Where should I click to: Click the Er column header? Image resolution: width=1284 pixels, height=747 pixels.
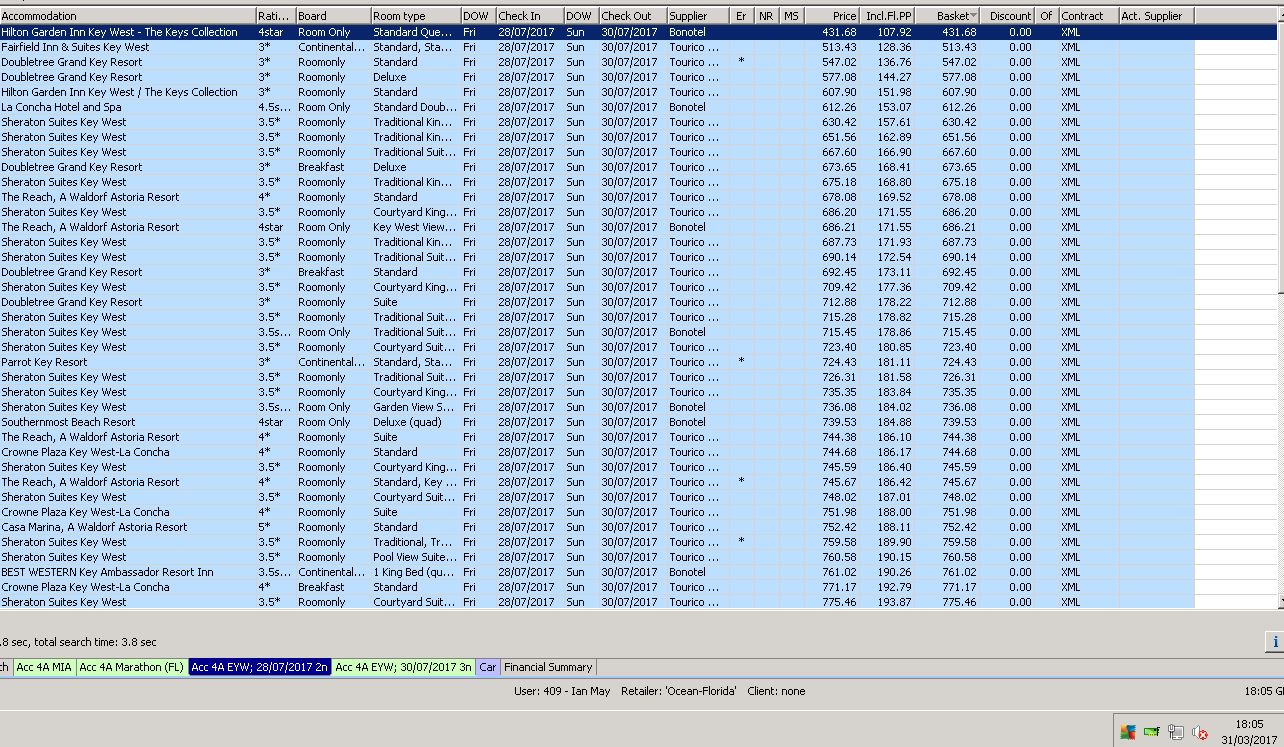(742, 16)
